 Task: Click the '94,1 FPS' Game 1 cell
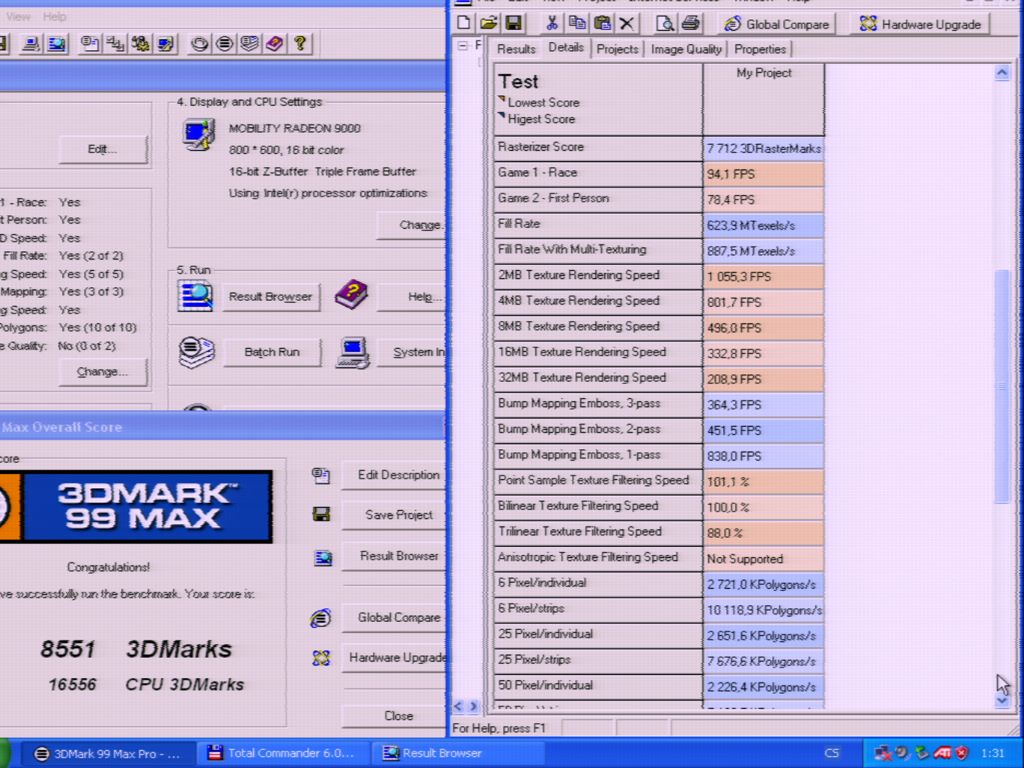click(x=763, y=174)
